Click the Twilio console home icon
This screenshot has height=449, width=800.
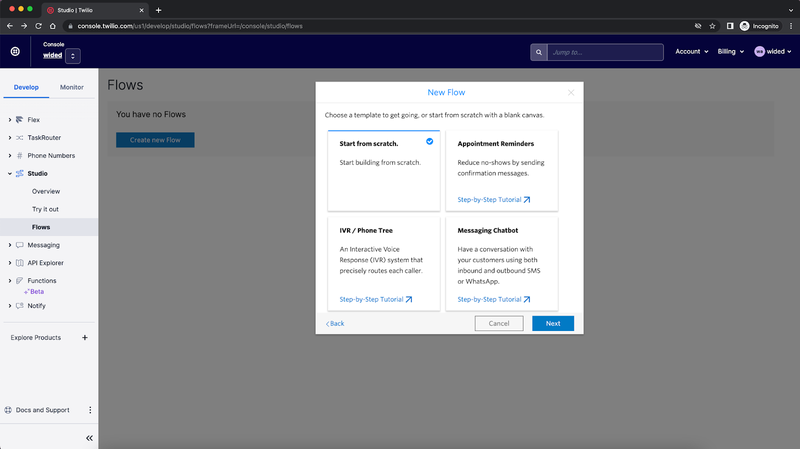(x=15, y=52)
